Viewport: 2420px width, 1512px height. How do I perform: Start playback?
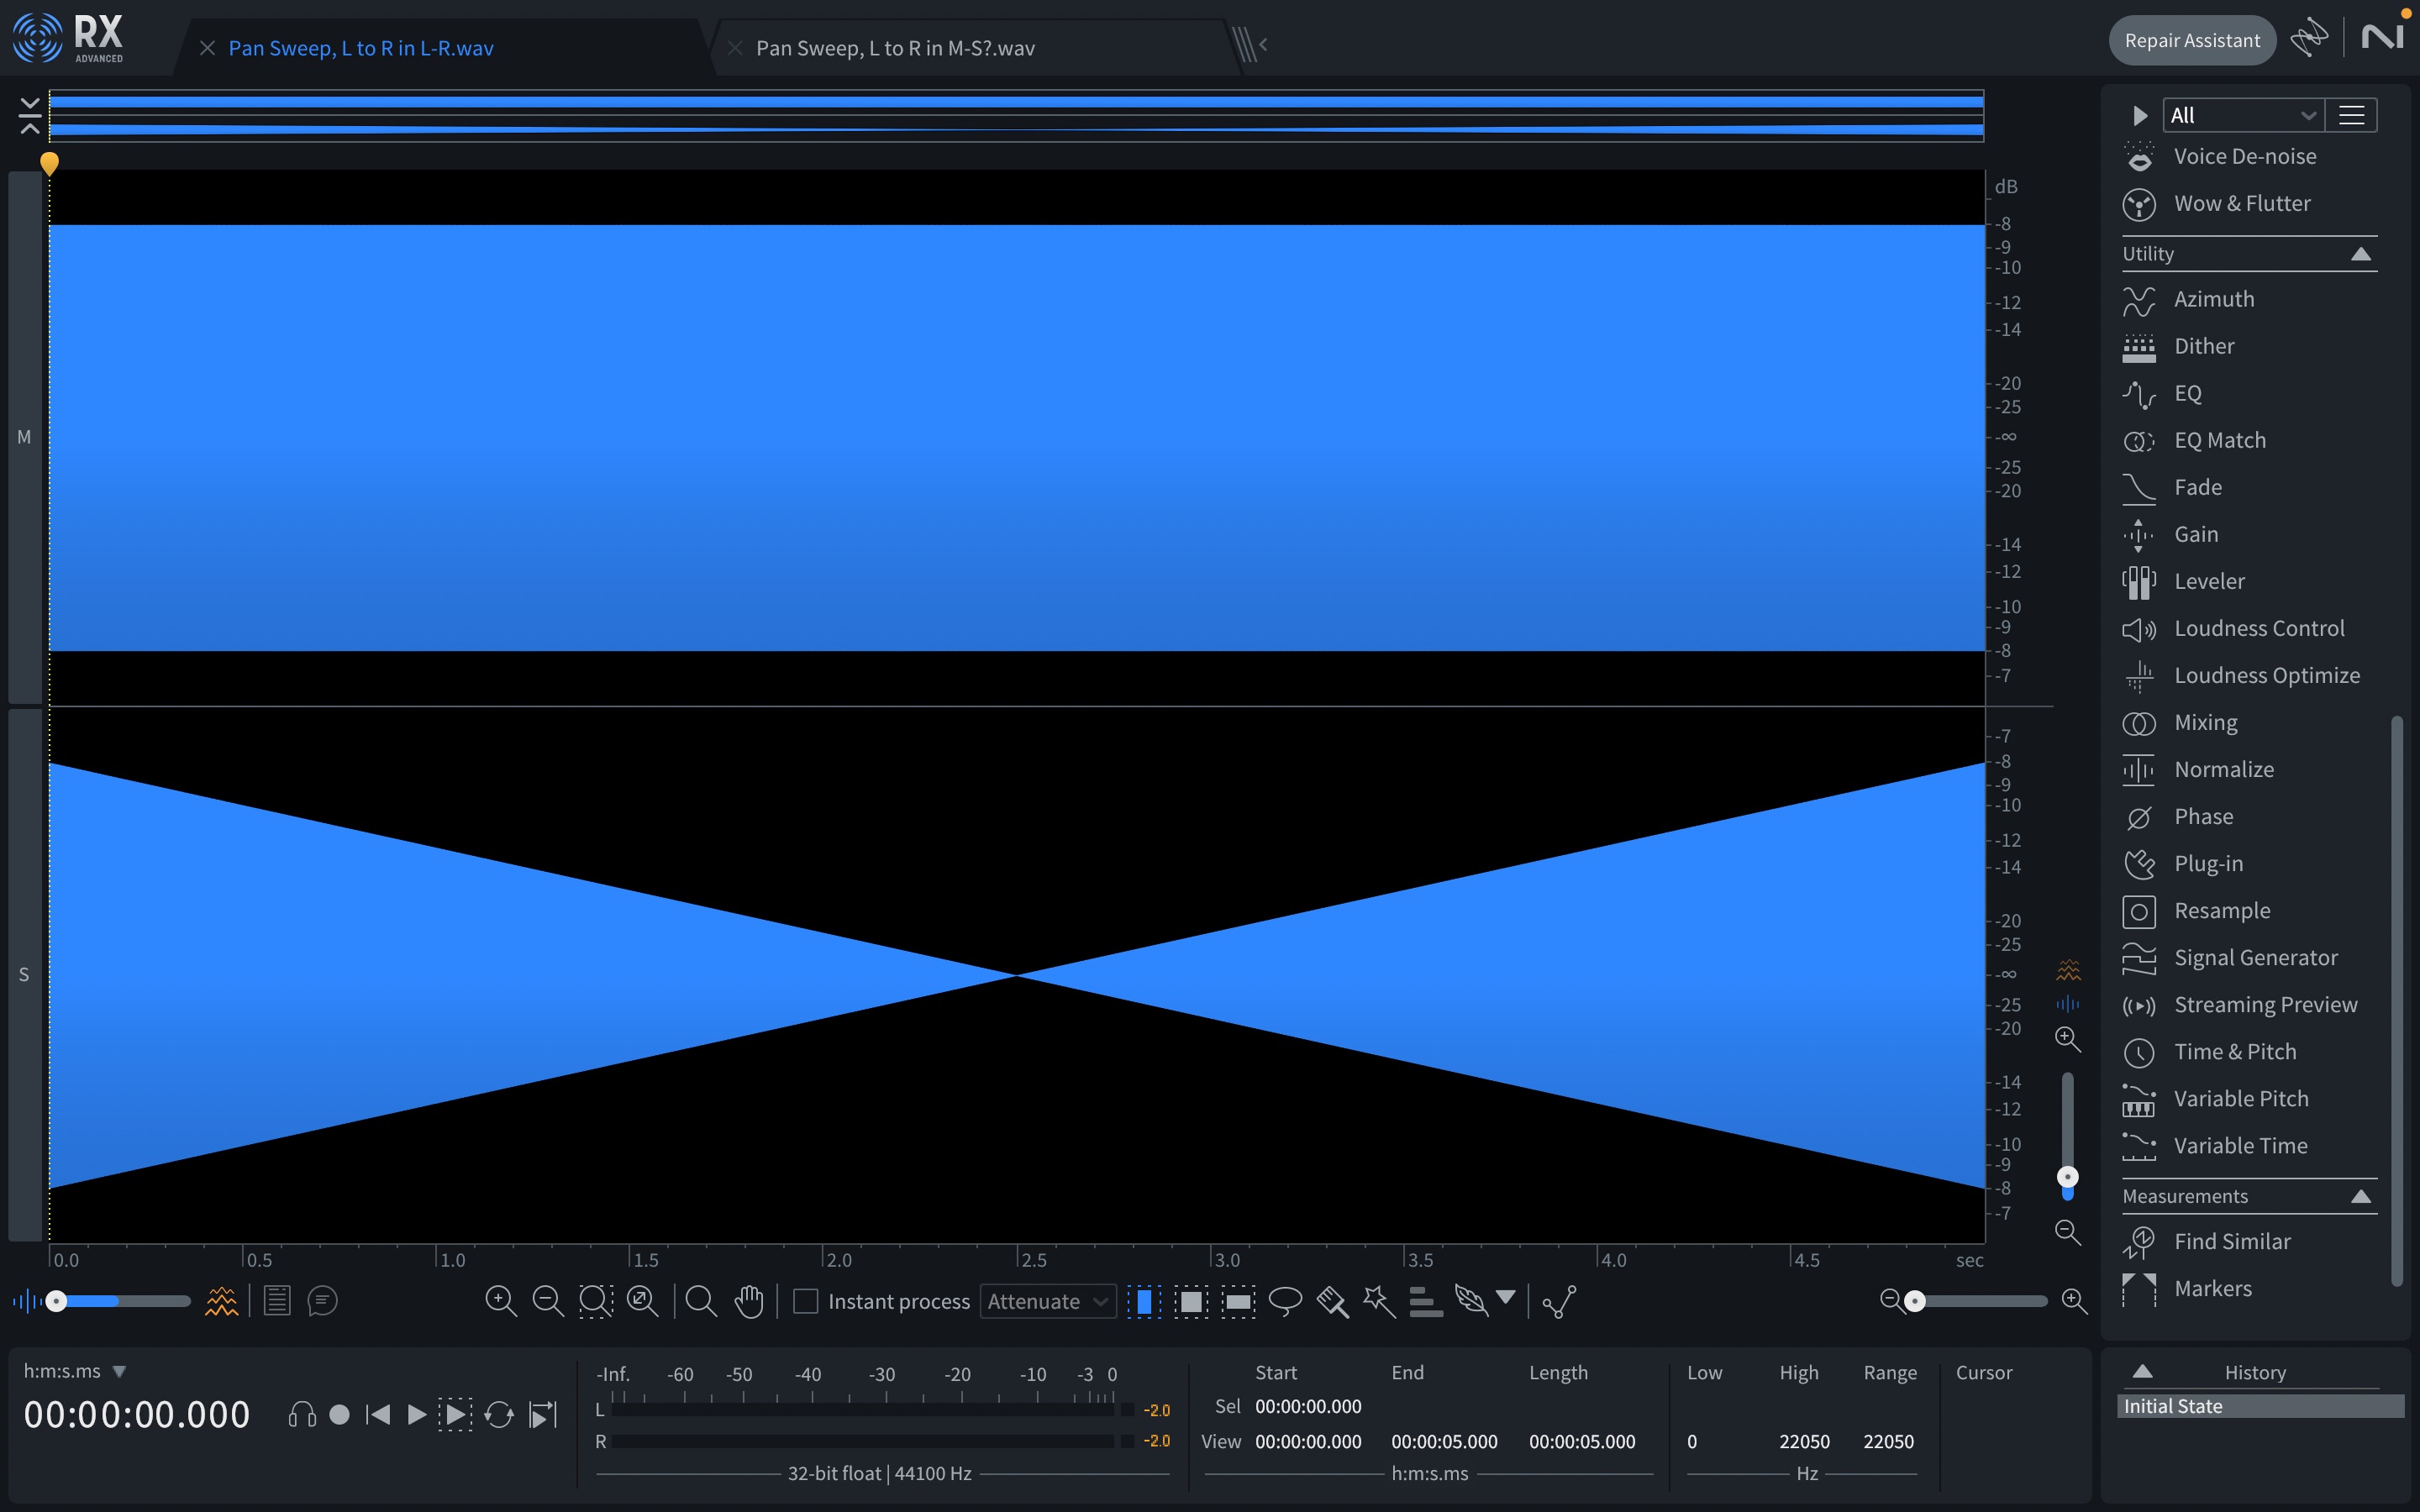click(x=417, y=1414)
